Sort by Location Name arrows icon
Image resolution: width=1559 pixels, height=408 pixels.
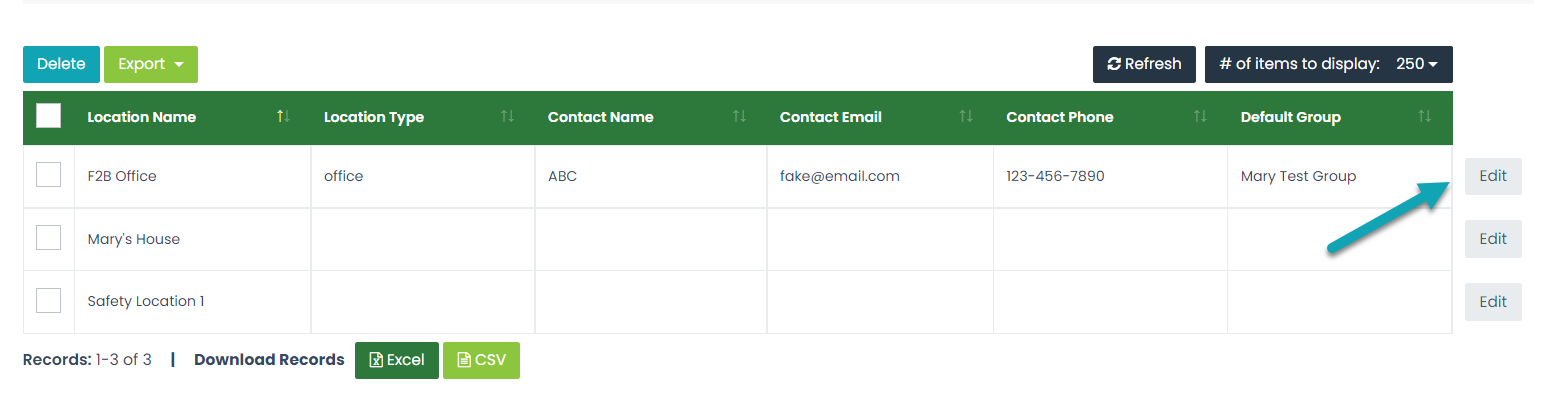coord(284,117)
